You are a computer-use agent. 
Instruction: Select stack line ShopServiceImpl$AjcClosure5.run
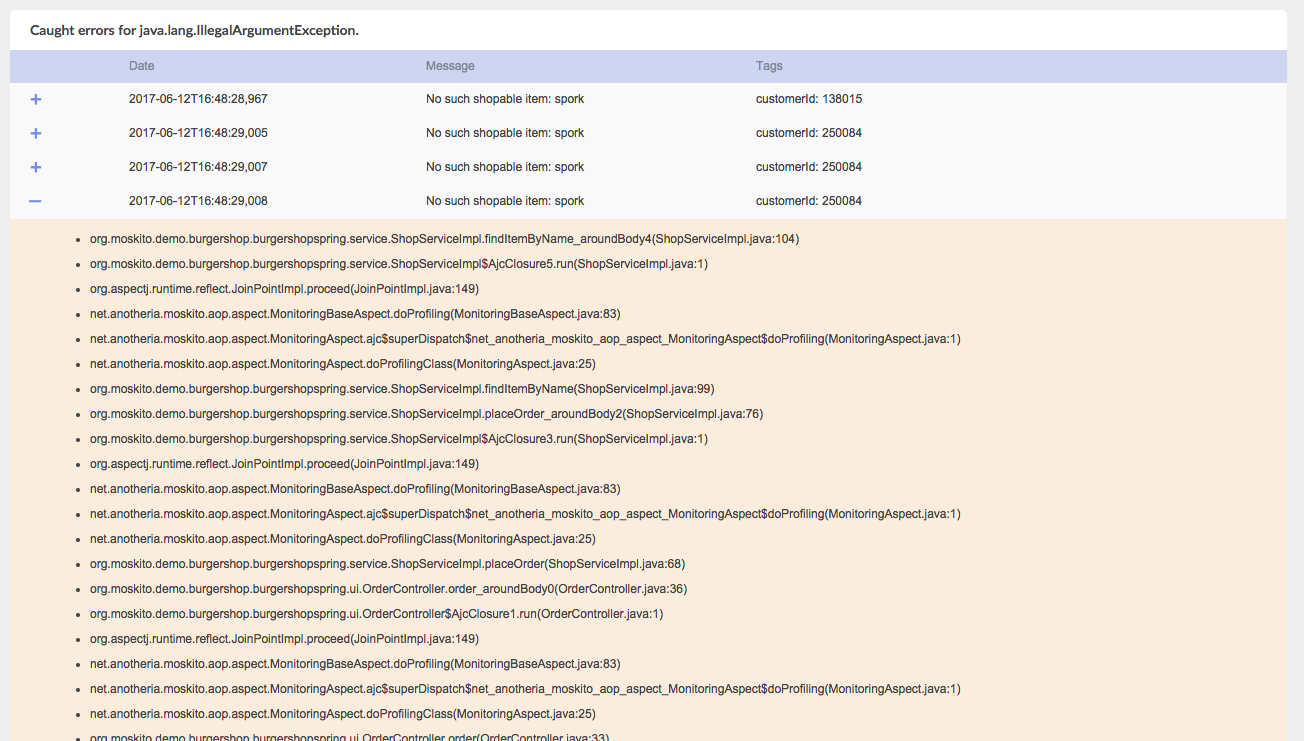pos(399,264)
